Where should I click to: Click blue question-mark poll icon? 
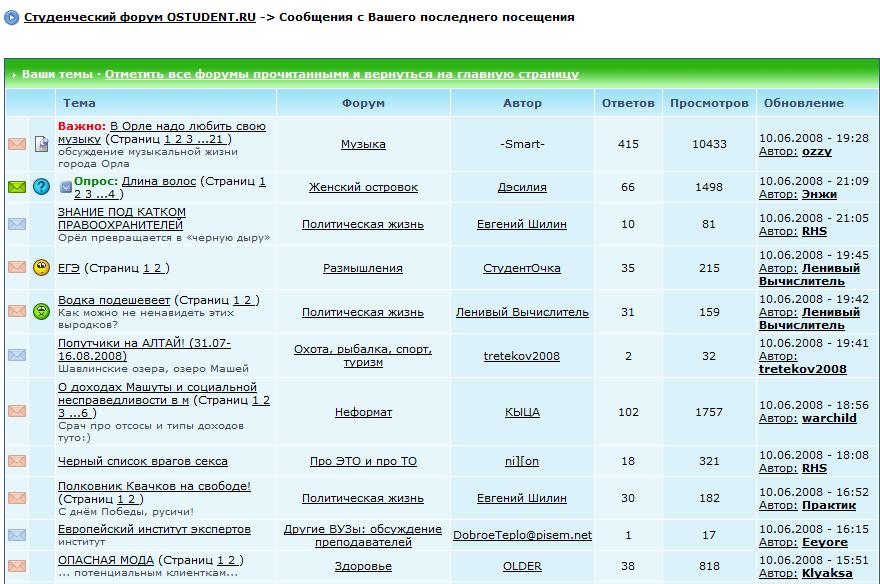[42, 186]
